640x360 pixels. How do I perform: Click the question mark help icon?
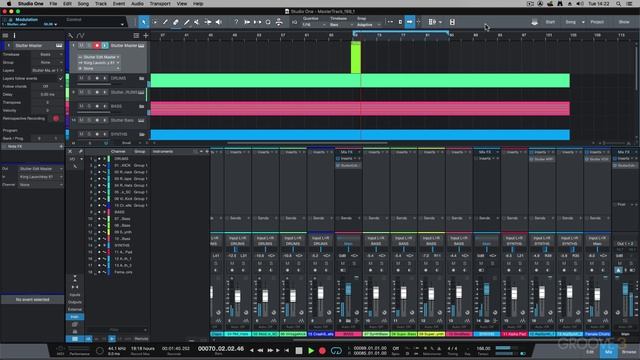point(236,22)
